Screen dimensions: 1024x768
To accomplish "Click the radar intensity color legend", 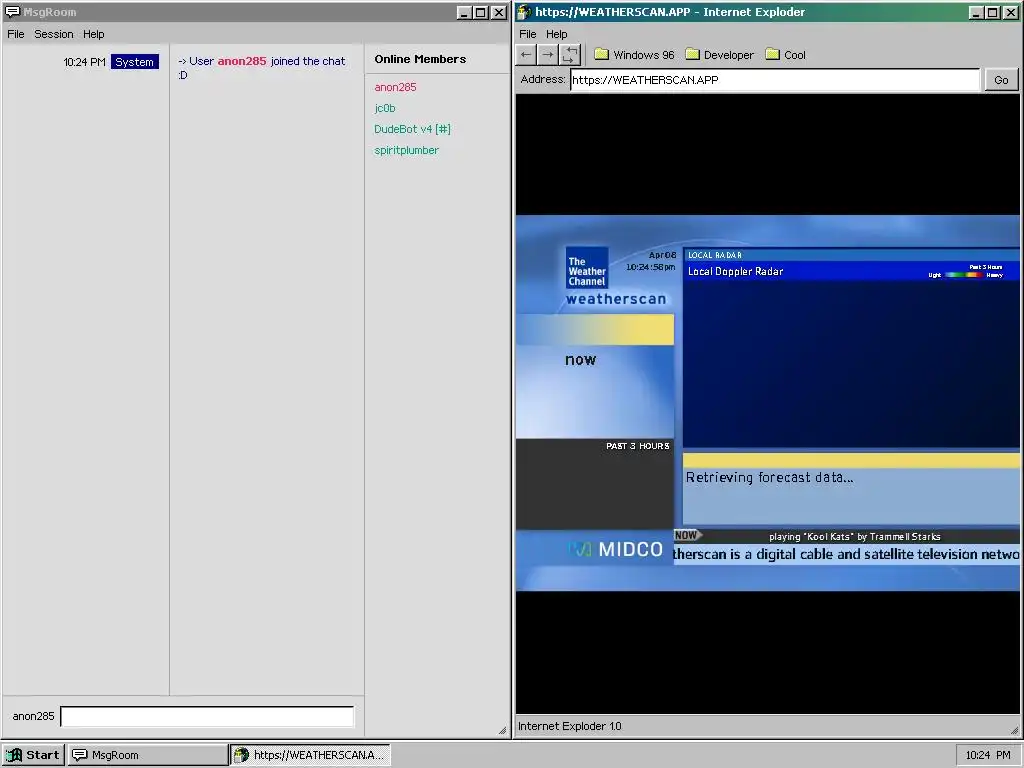I will tap(965, 275).
